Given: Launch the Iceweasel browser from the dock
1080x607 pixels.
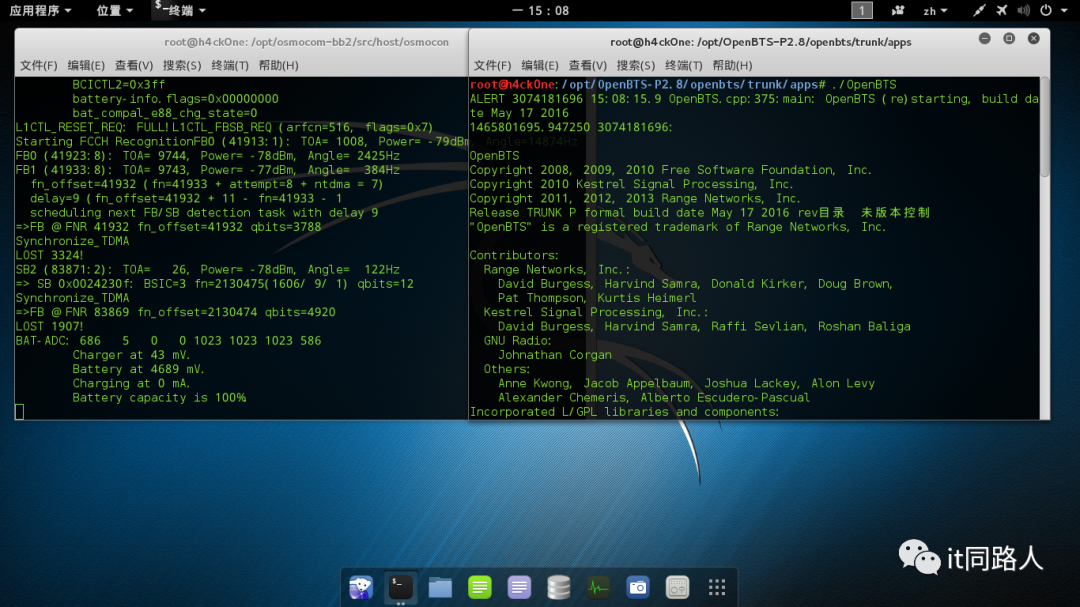Looking at the screenshot, I should point(361,587).
